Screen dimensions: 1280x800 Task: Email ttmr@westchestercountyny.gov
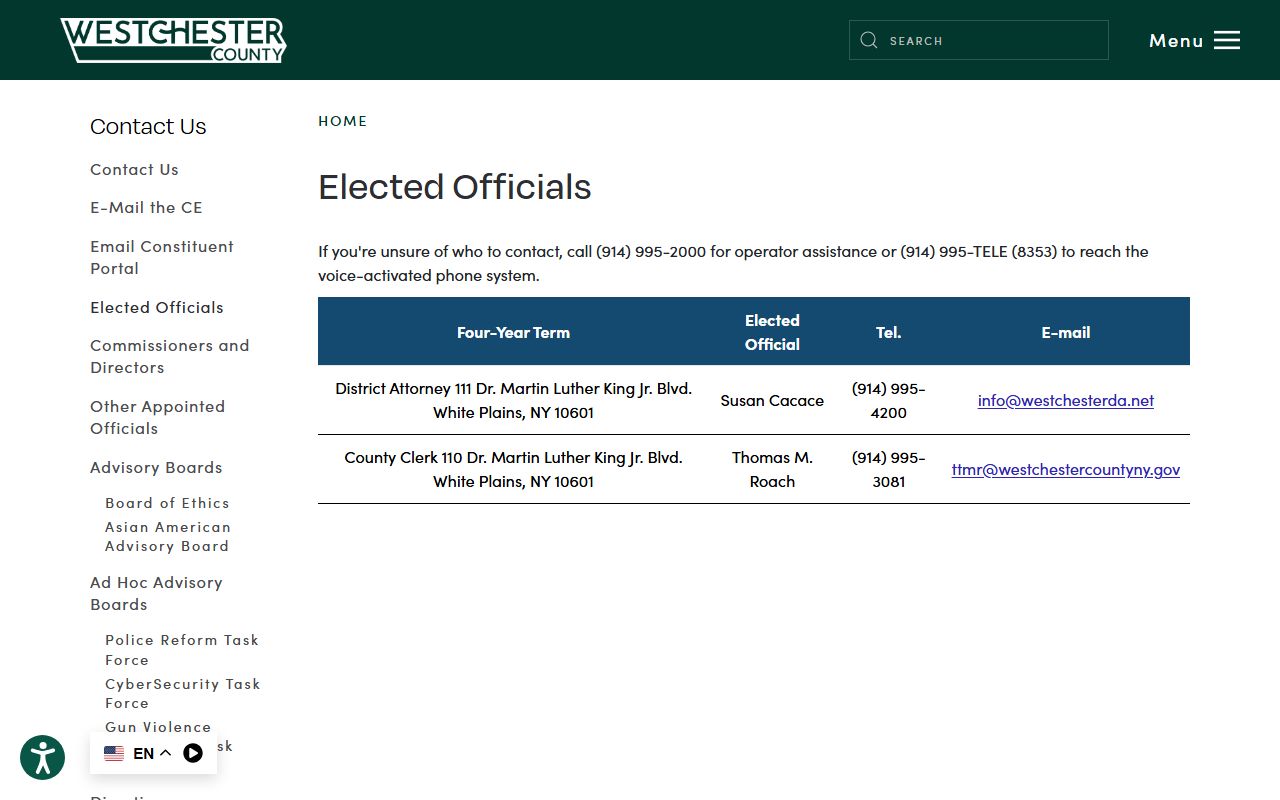pos(1066,469)
